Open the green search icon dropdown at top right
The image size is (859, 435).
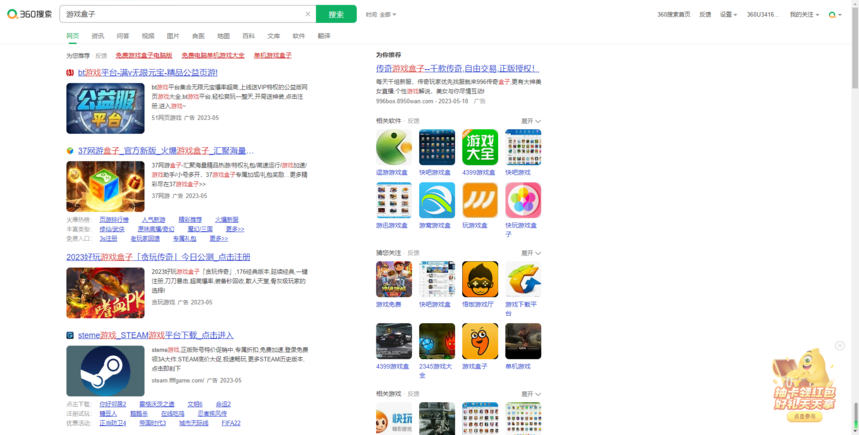[835, 15]
